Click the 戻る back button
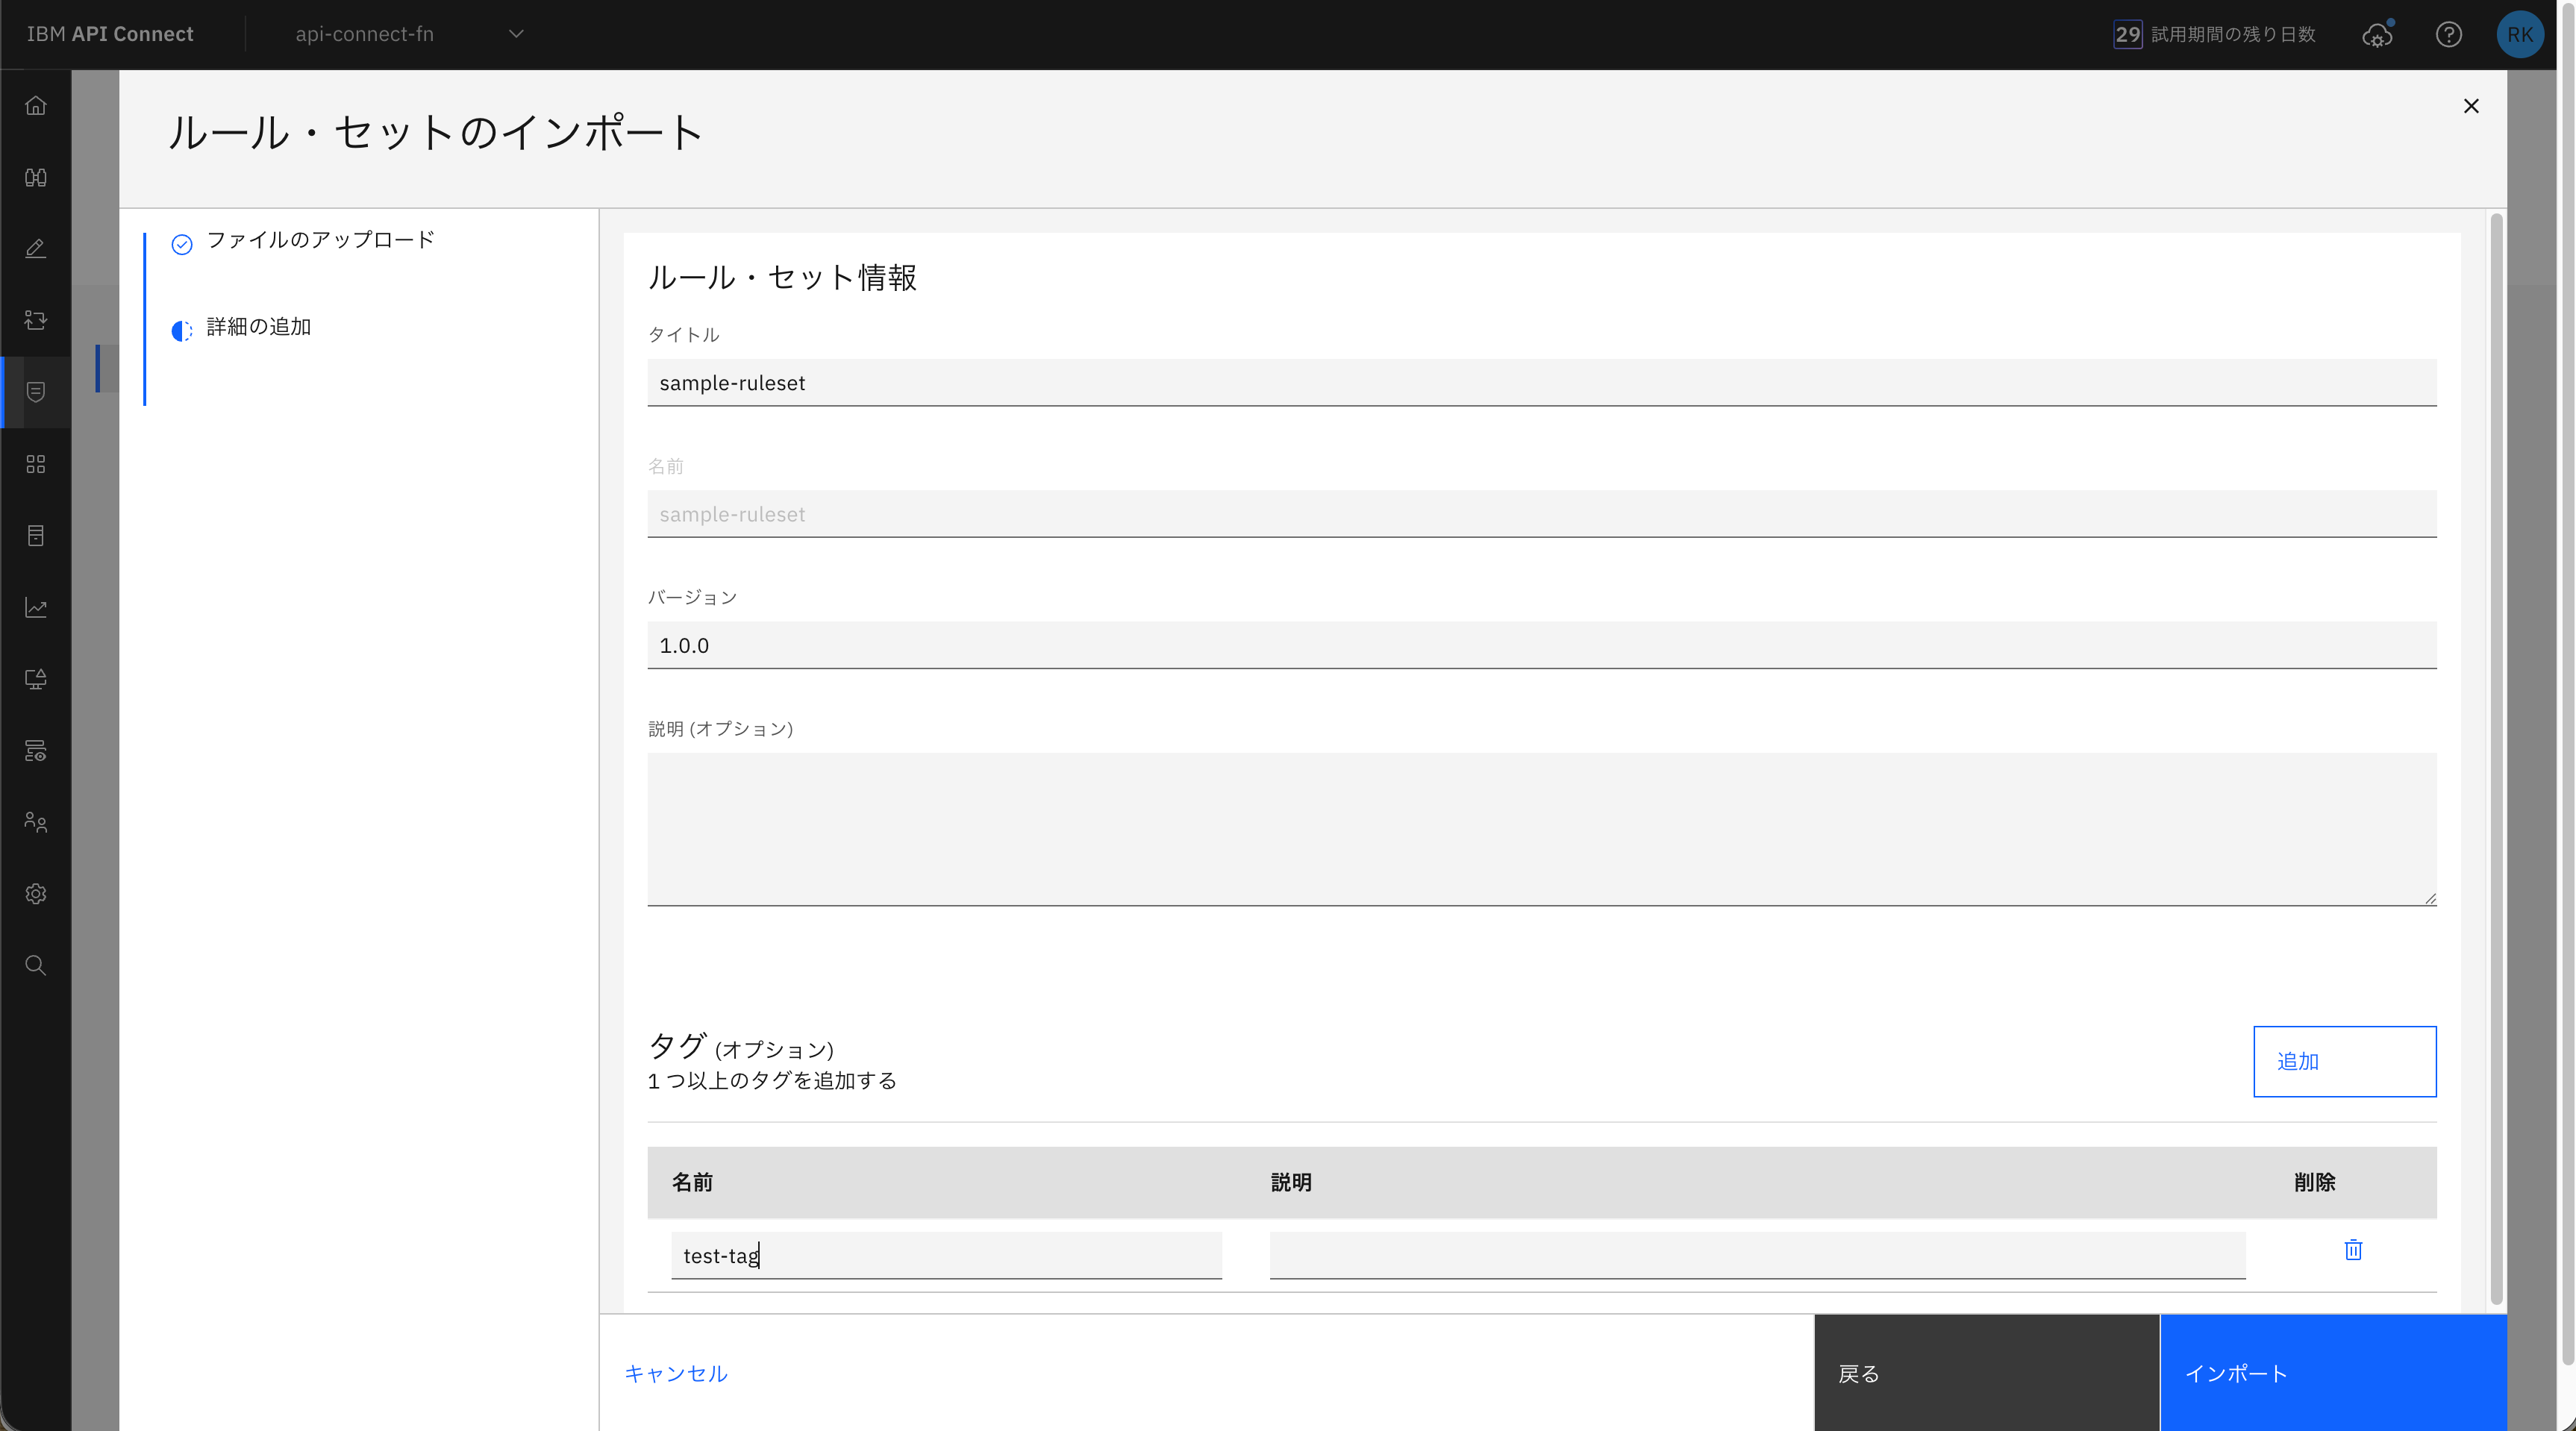The width and height of the screenshot is (2576, 1431). point(1986,1373)
